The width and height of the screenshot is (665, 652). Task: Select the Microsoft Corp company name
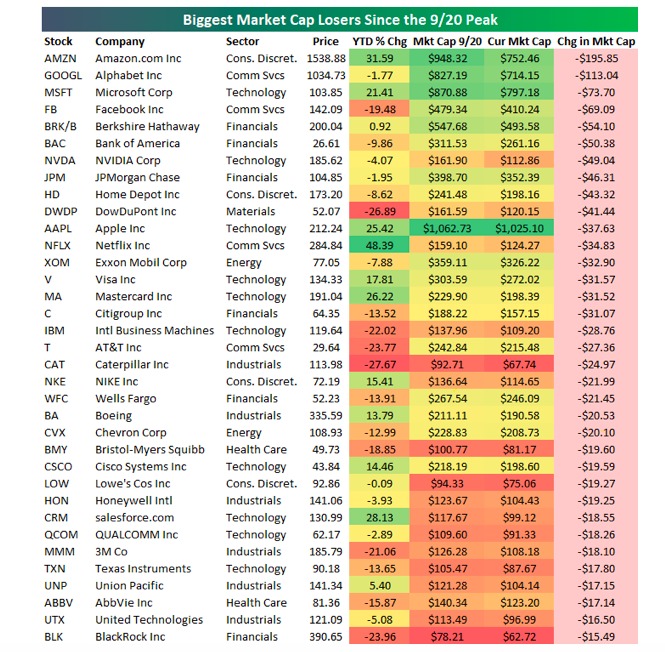[134, 92]
